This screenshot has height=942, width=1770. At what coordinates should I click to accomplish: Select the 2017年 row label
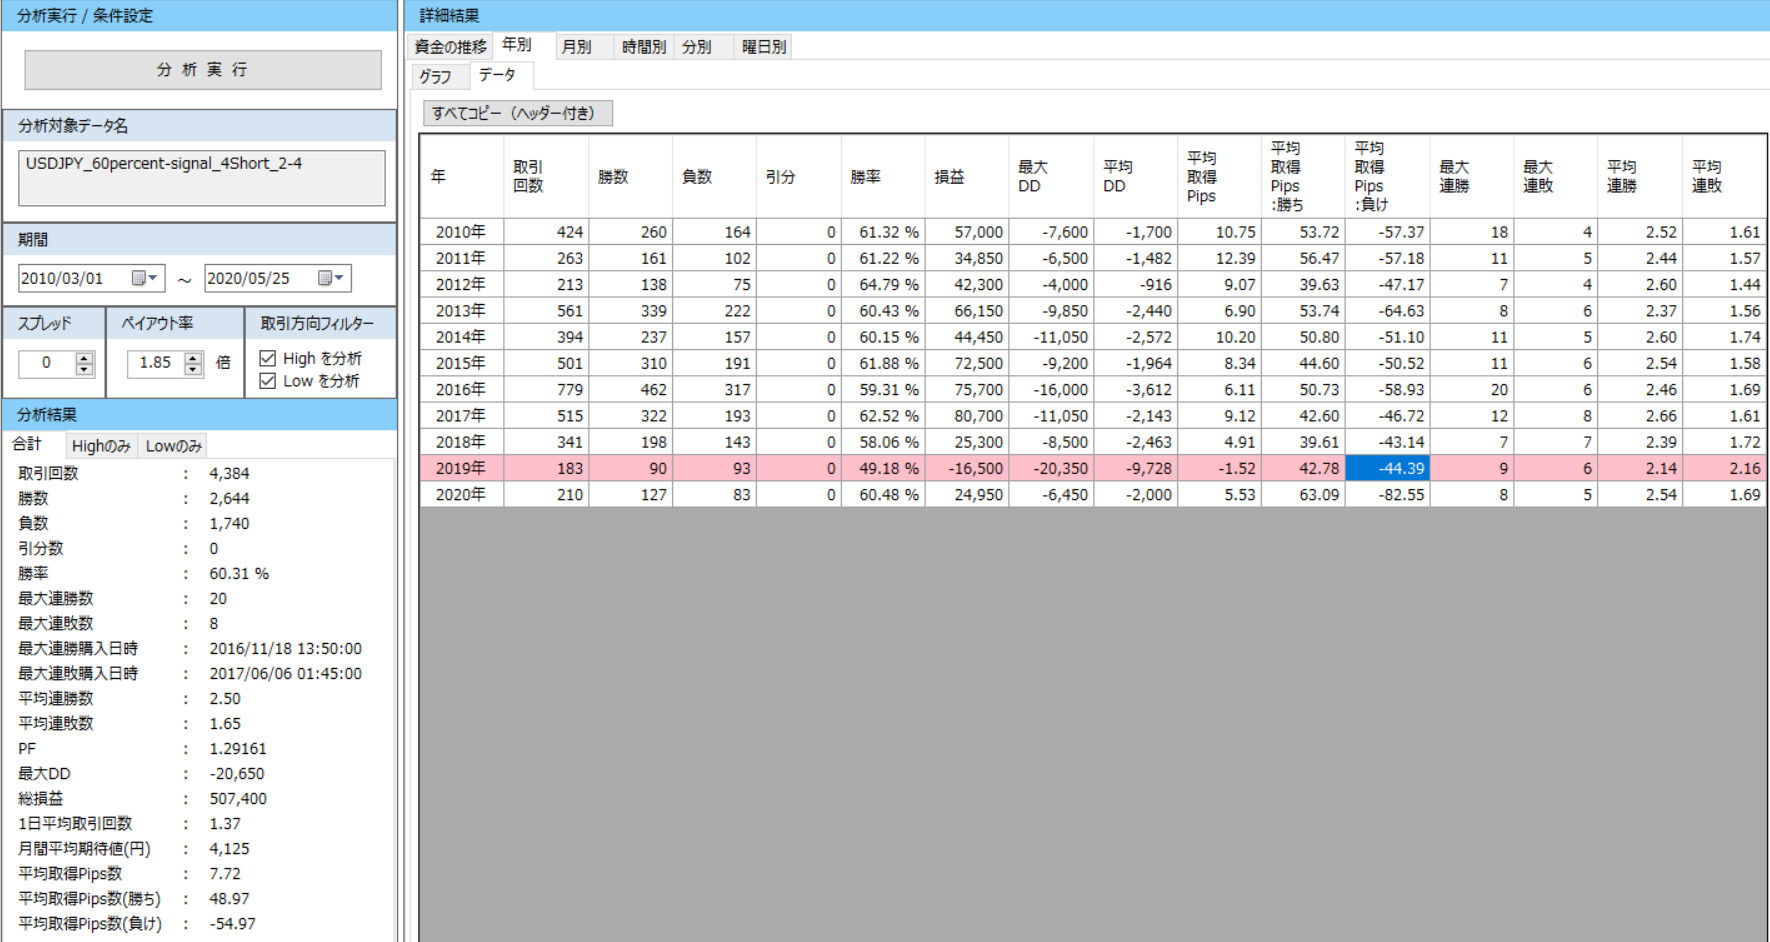point(461,416)
